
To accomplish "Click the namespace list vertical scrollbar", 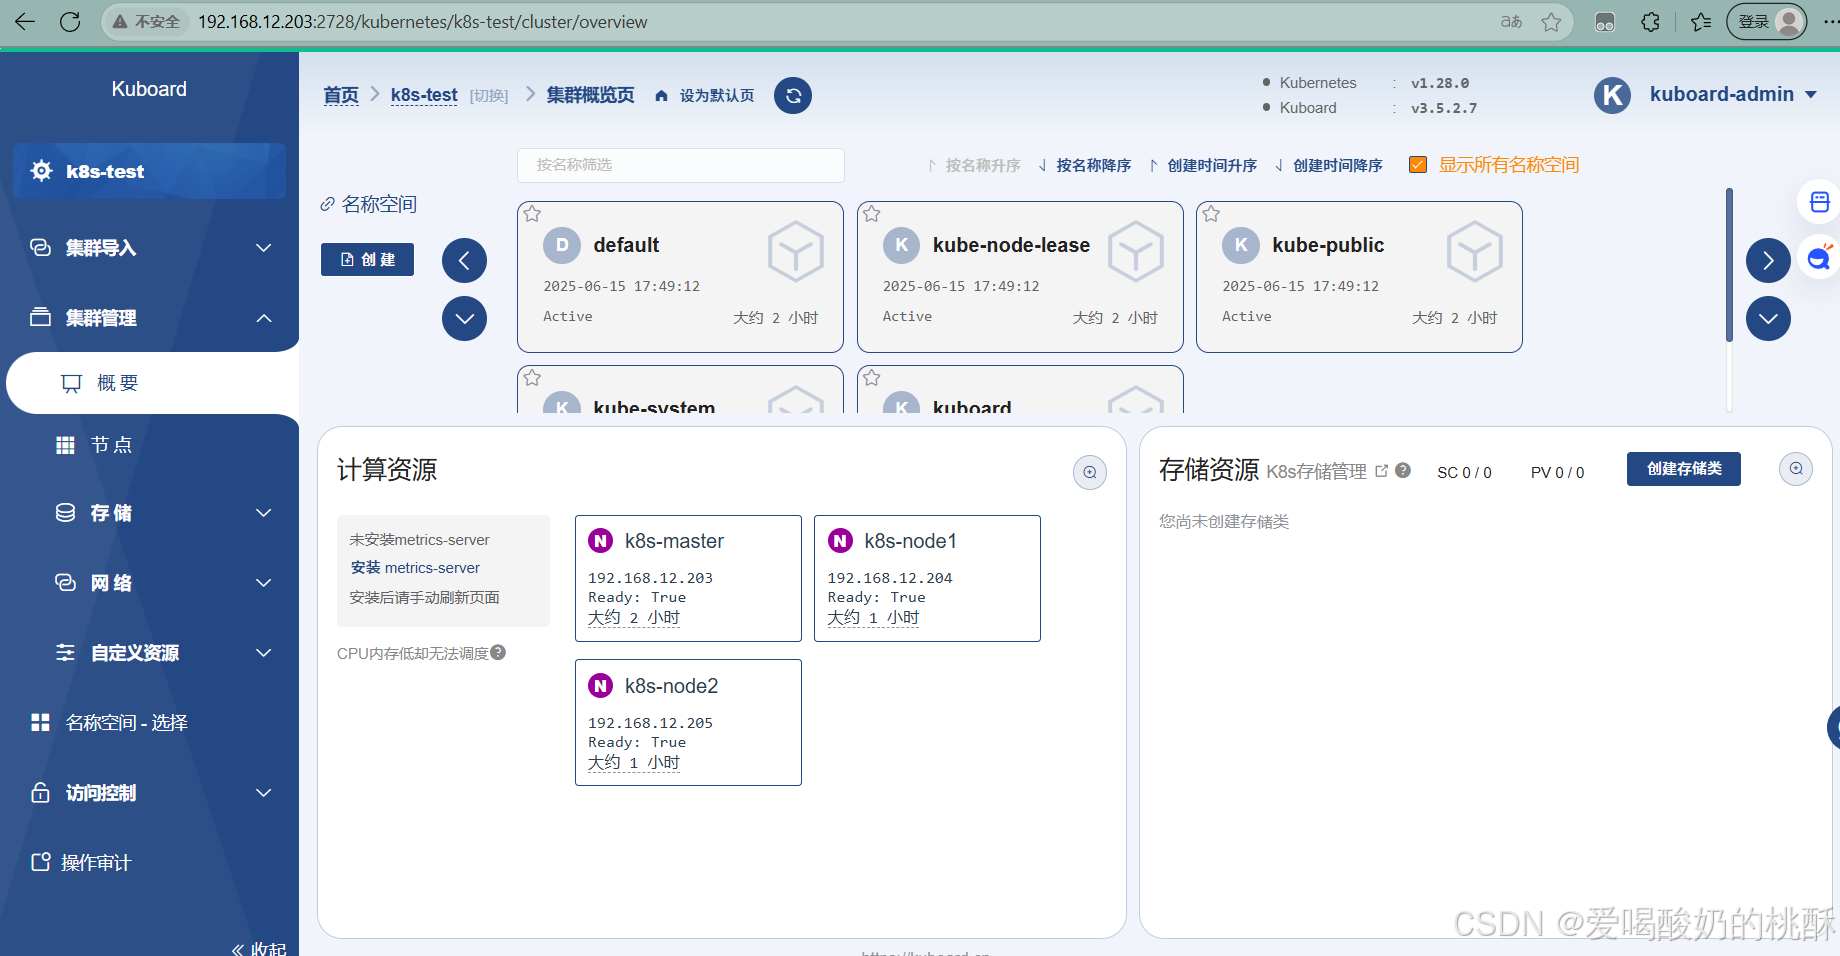I will coord(1729,265).
